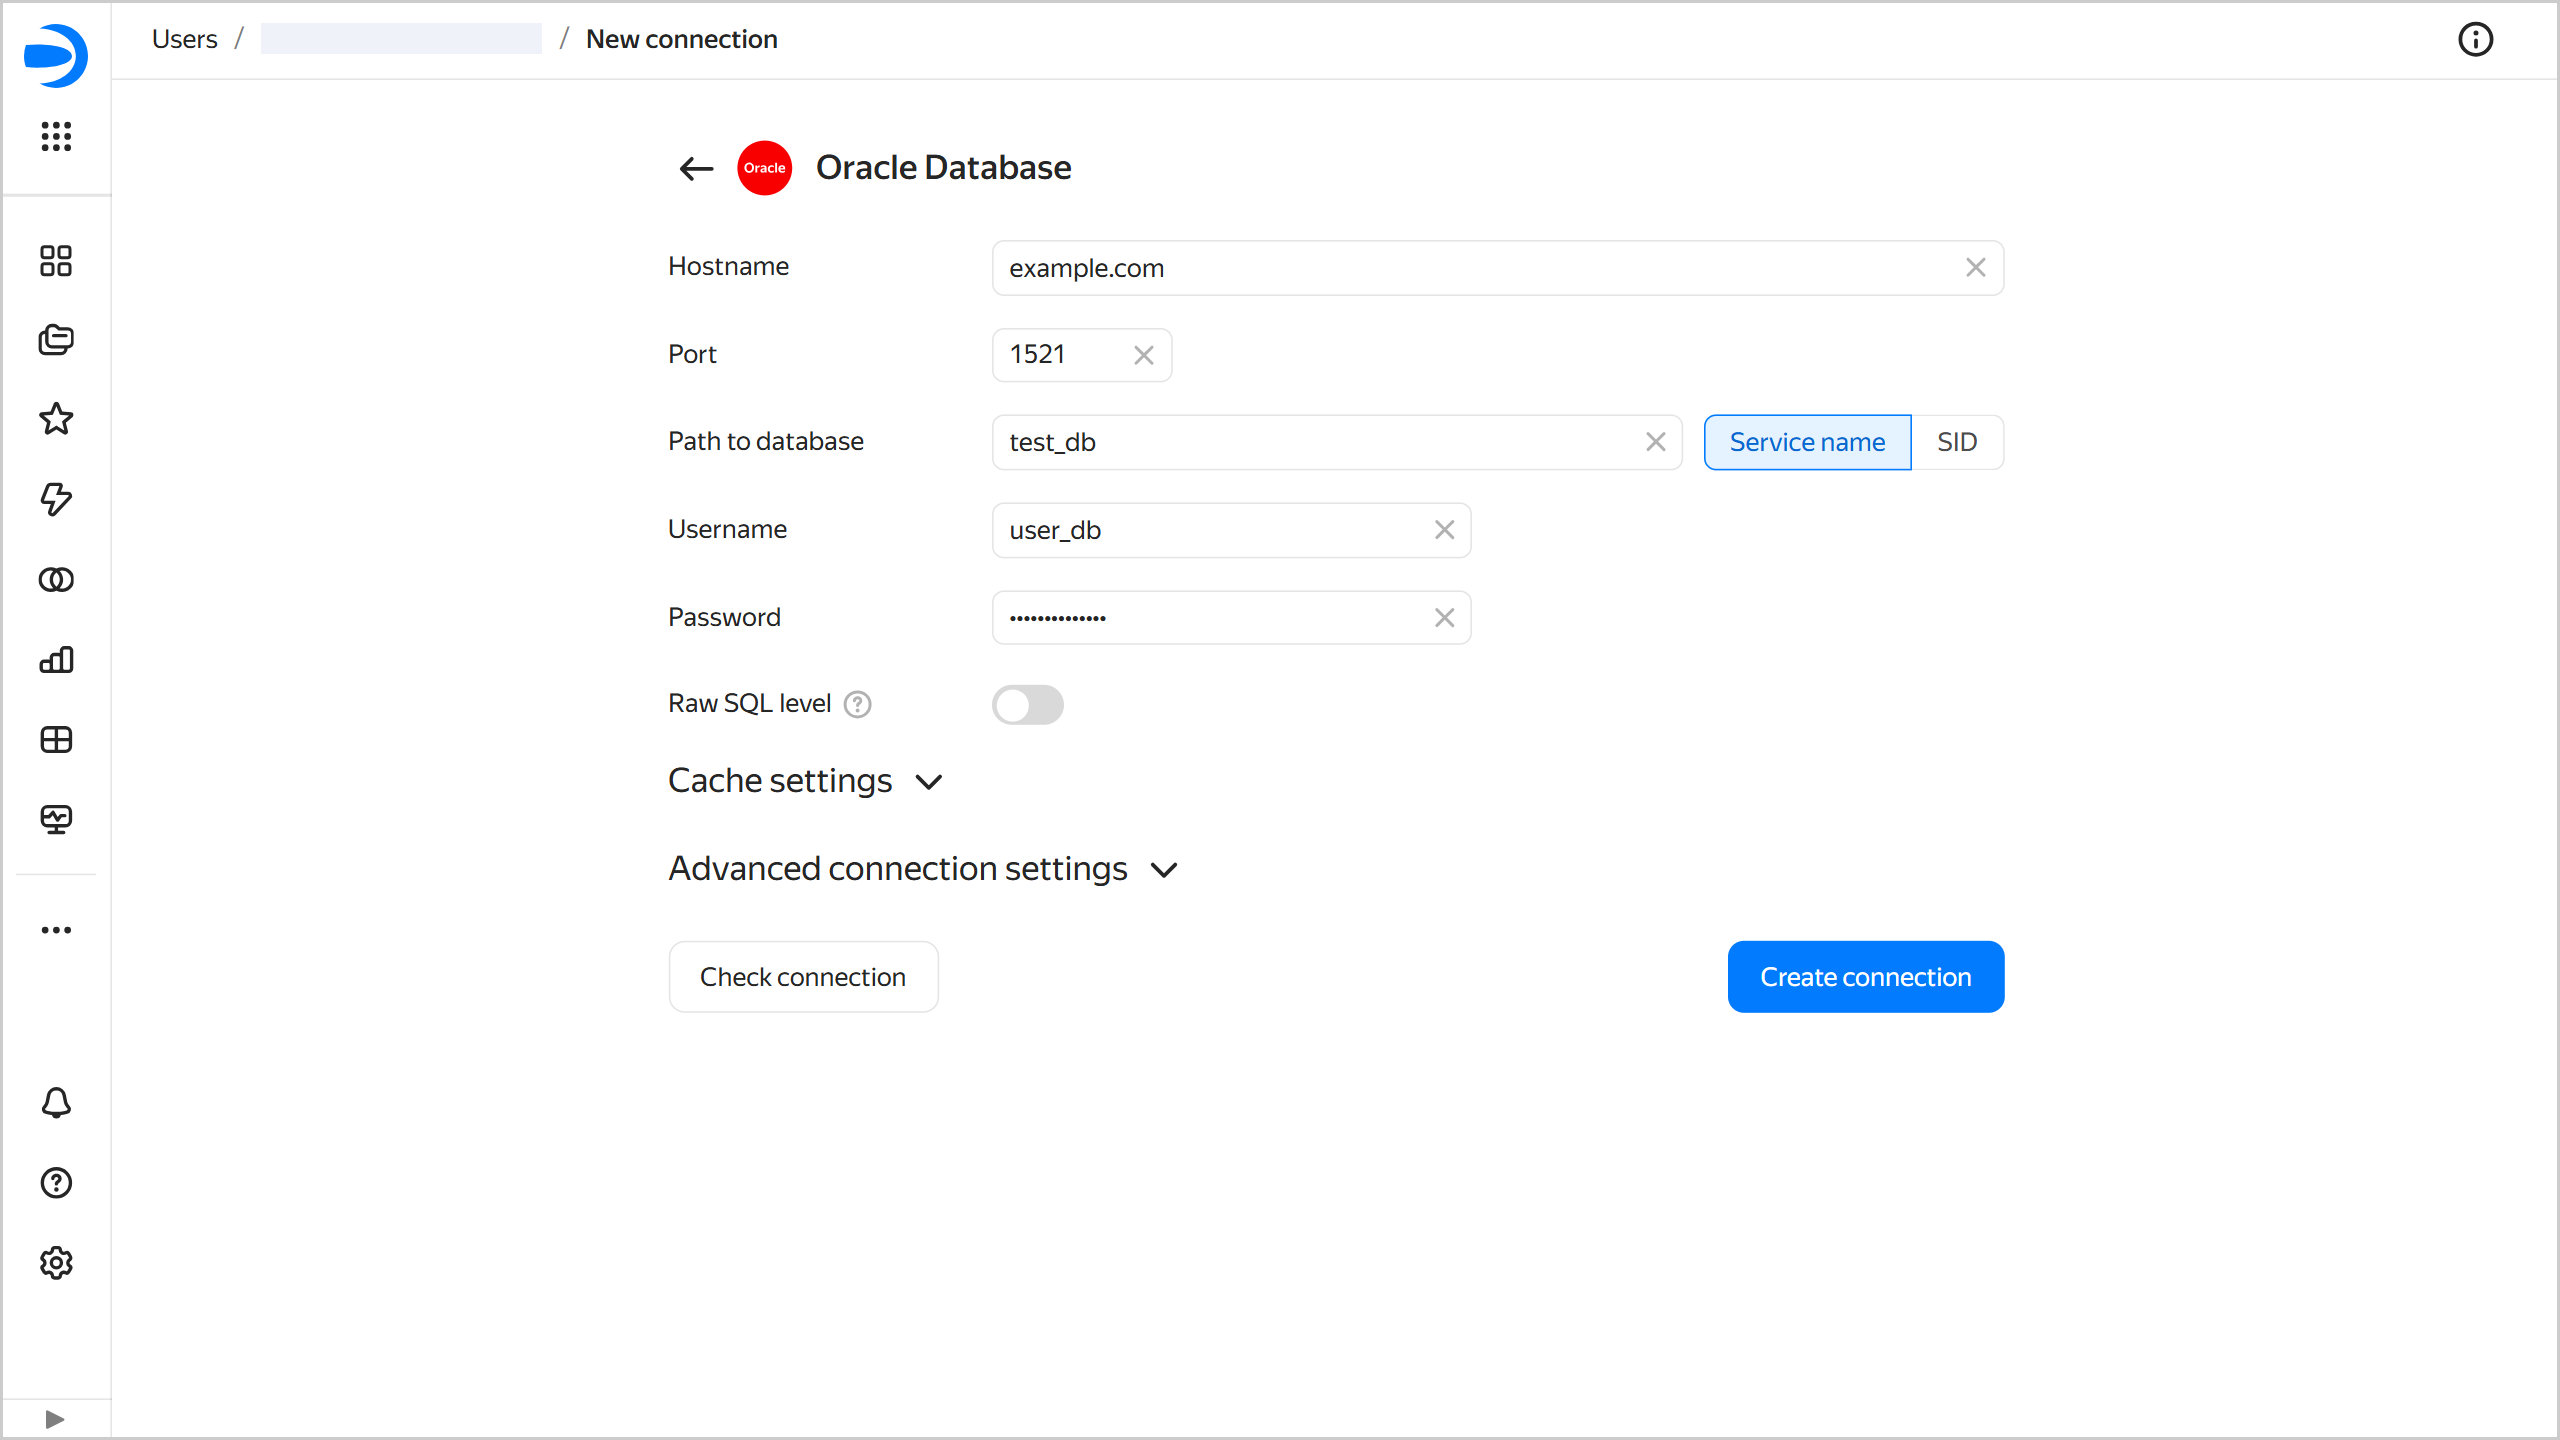
Task: Go back with the left arrow
Action: (x=696, y=169)
